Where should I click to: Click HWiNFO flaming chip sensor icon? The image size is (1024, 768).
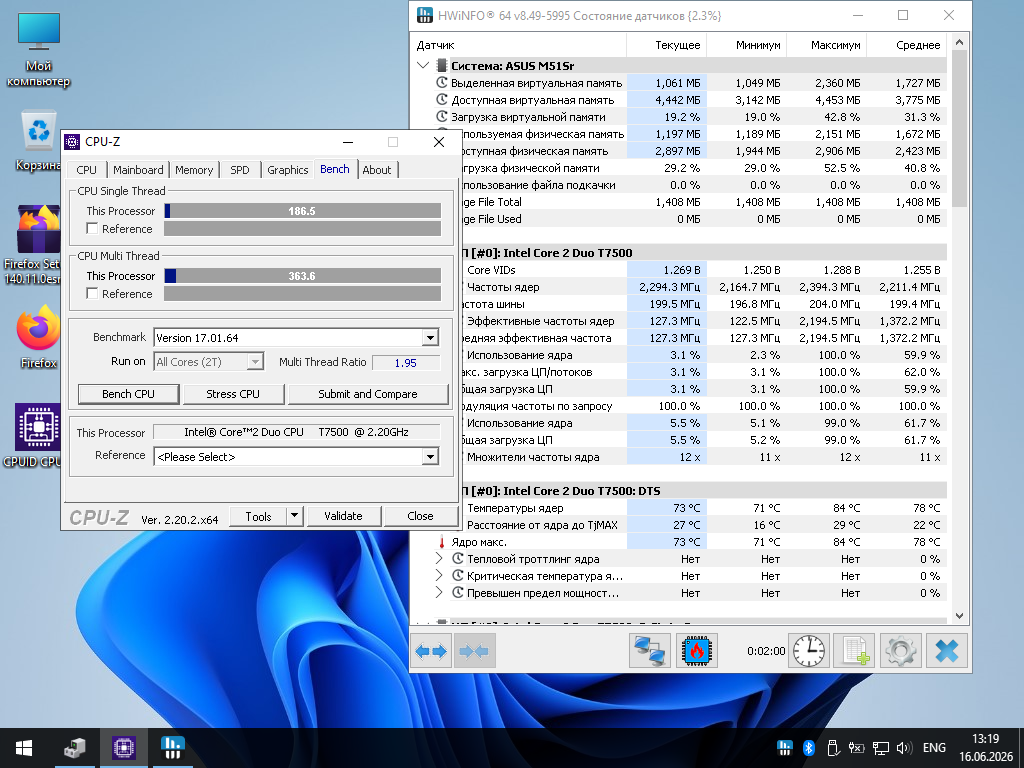[x=697, y=650]
